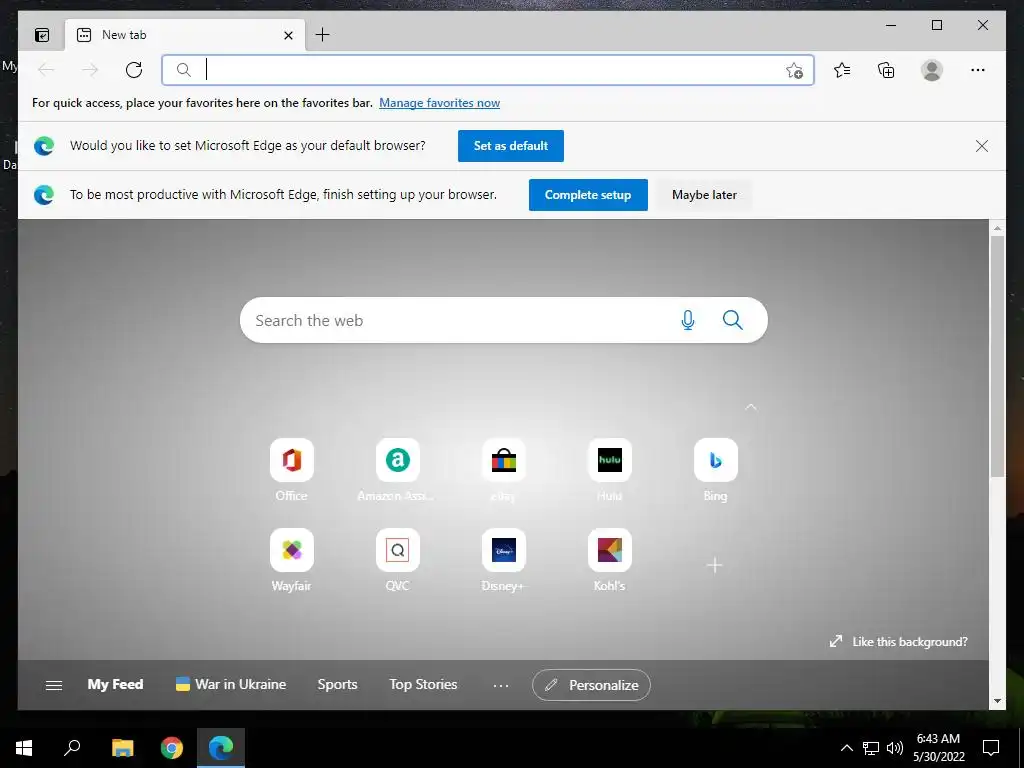Select Sports feed tab
Image resolution: width=1024 pixels, height=768 pixels.
337,684
